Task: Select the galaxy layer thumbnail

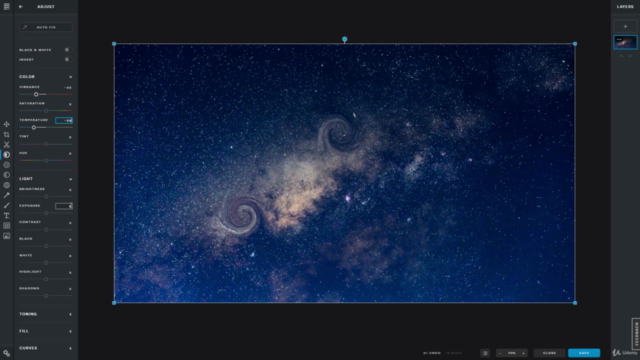Action: (625, 42)
